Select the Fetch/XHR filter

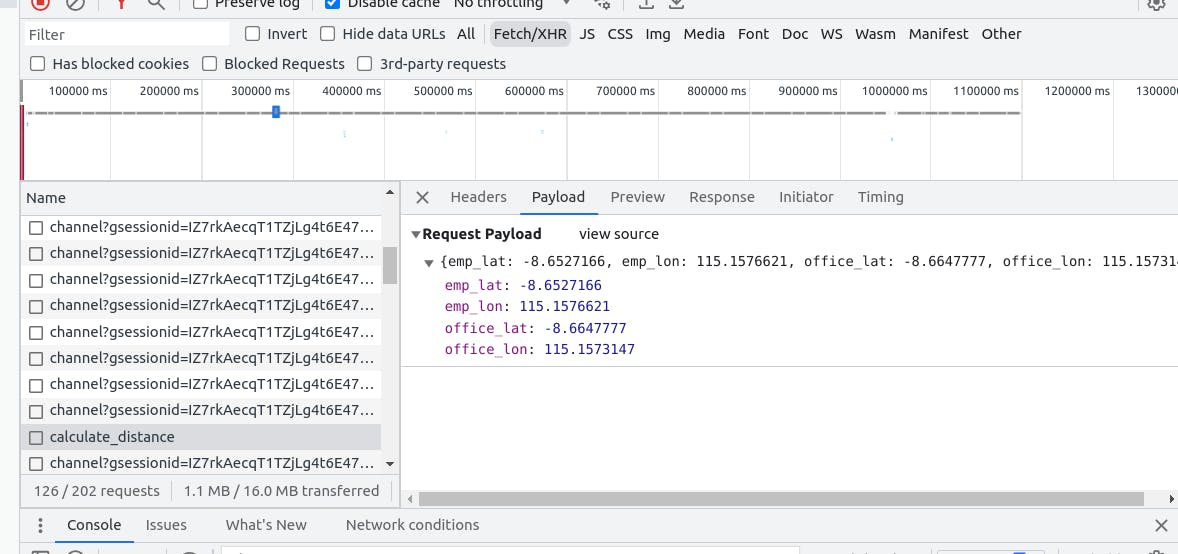[530, 34]
